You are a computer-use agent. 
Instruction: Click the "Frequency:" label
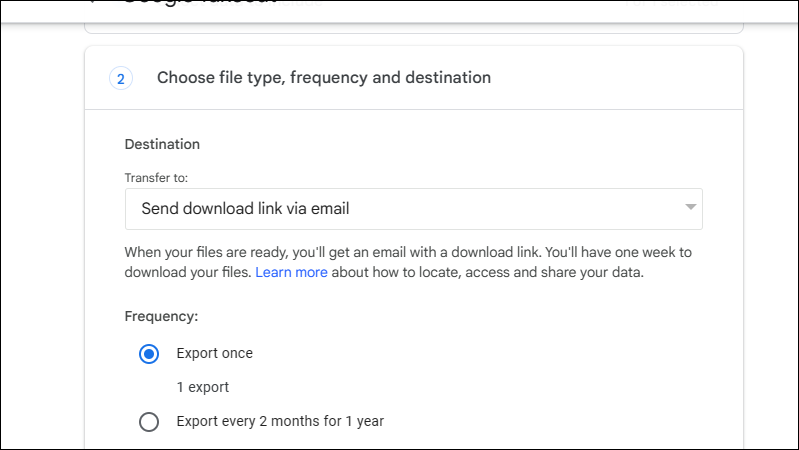point(161,317)
